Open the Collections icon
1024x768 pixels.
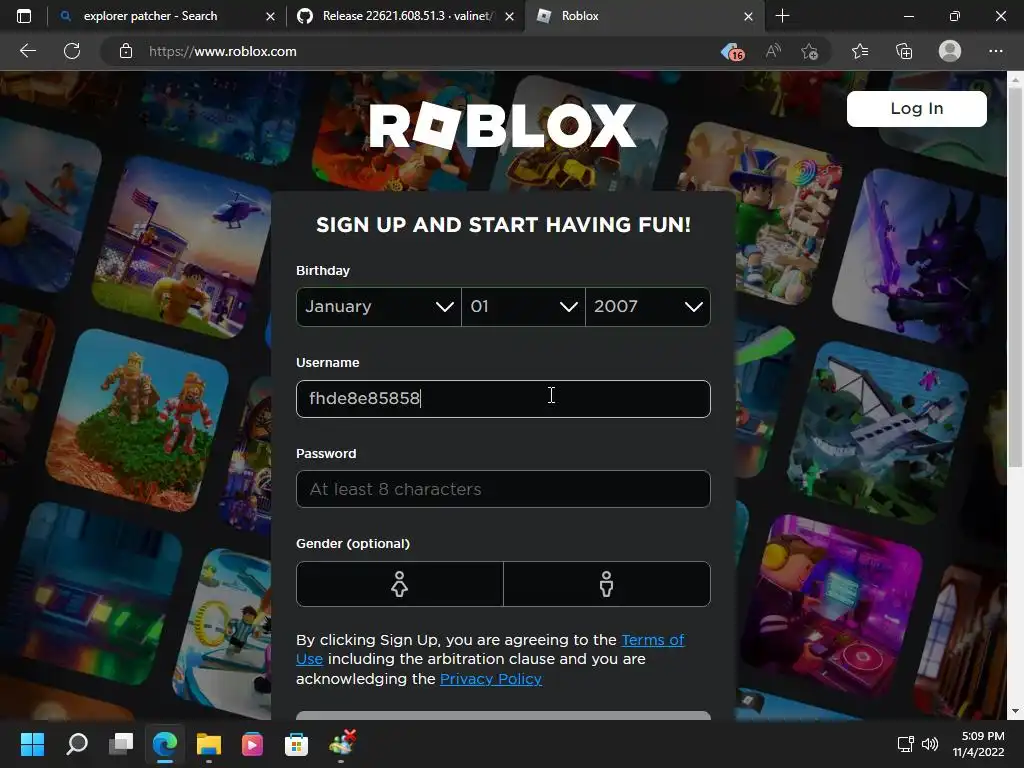pos(904,51)
